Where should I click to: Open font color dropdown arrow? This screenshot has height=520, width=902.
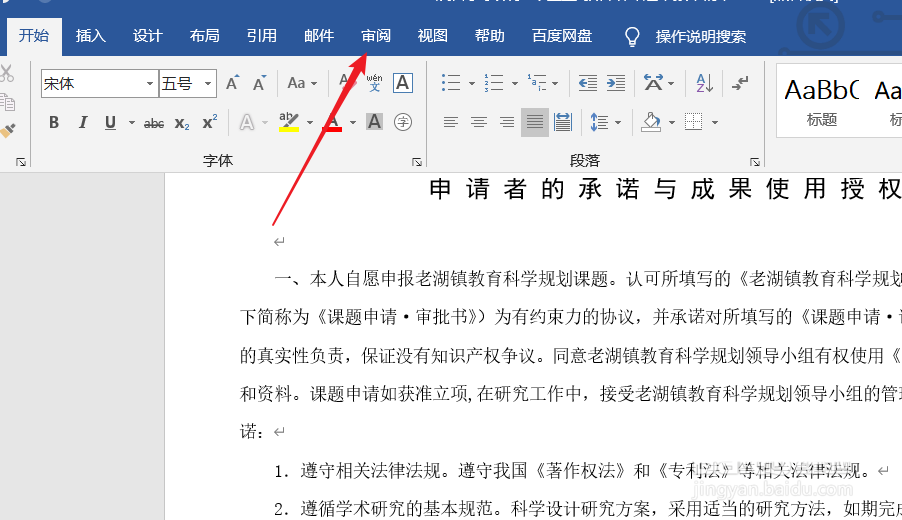pos(353,123)
